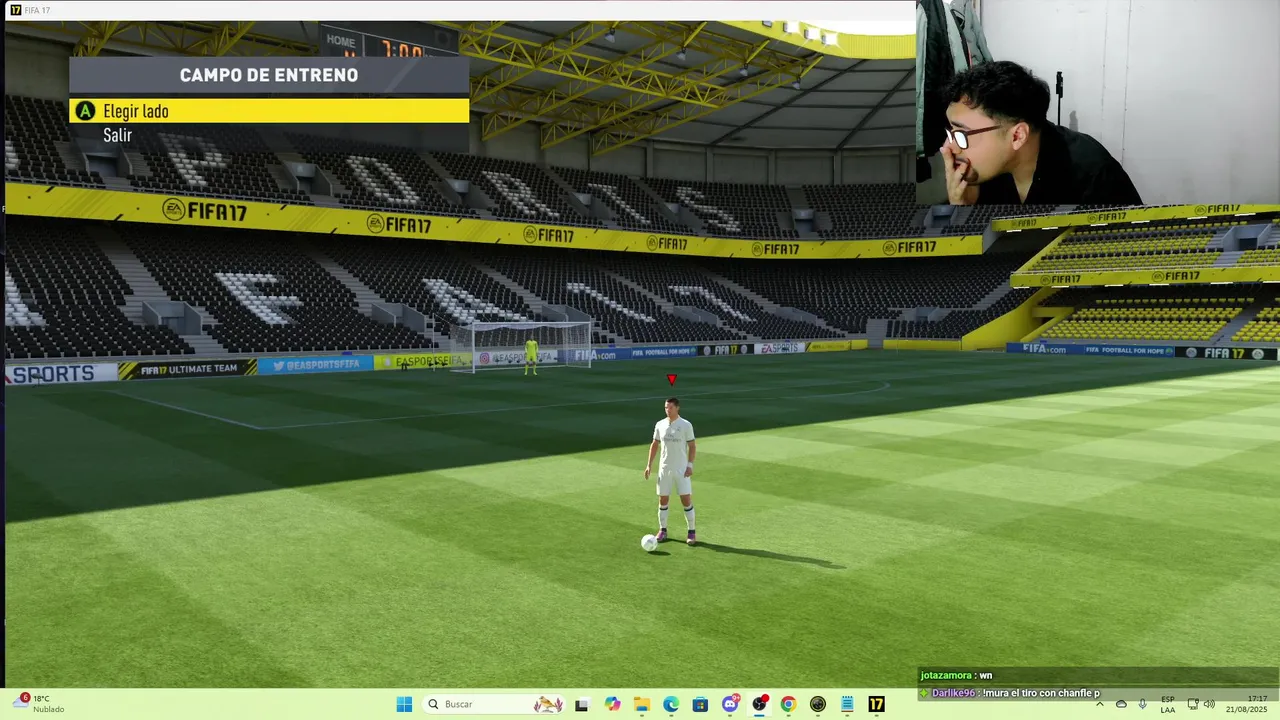Viewport: 1280px width, 720px height.
Task: Click the streamer webcam overlay
Action: coord(1098,103)
